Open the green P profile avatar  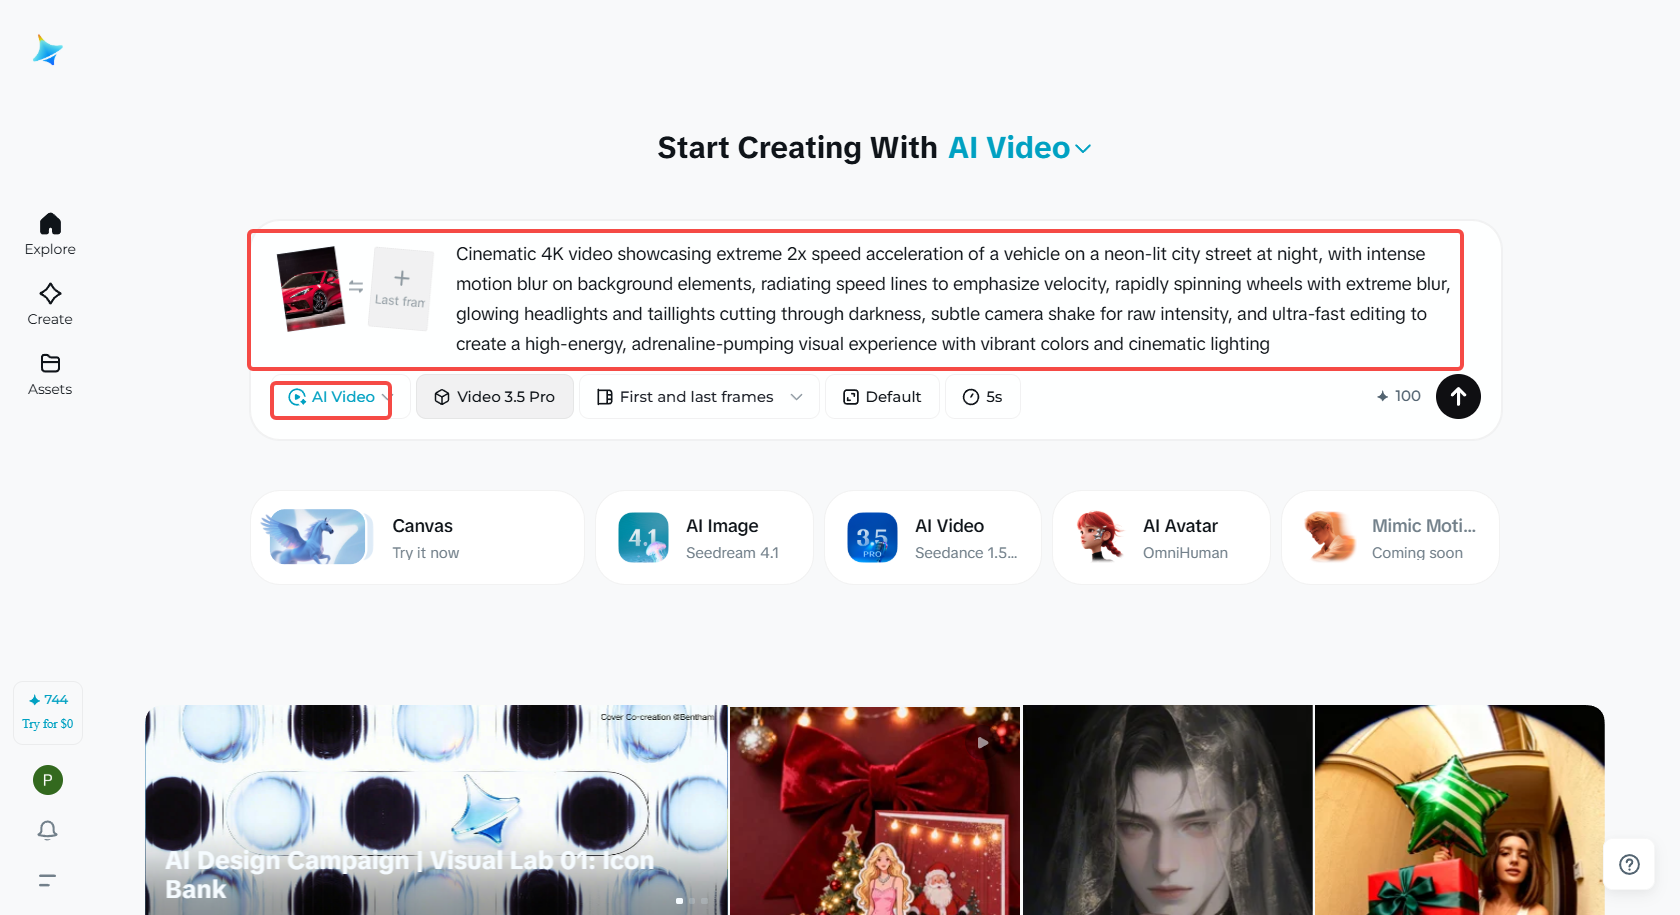[x=48, y=780]
